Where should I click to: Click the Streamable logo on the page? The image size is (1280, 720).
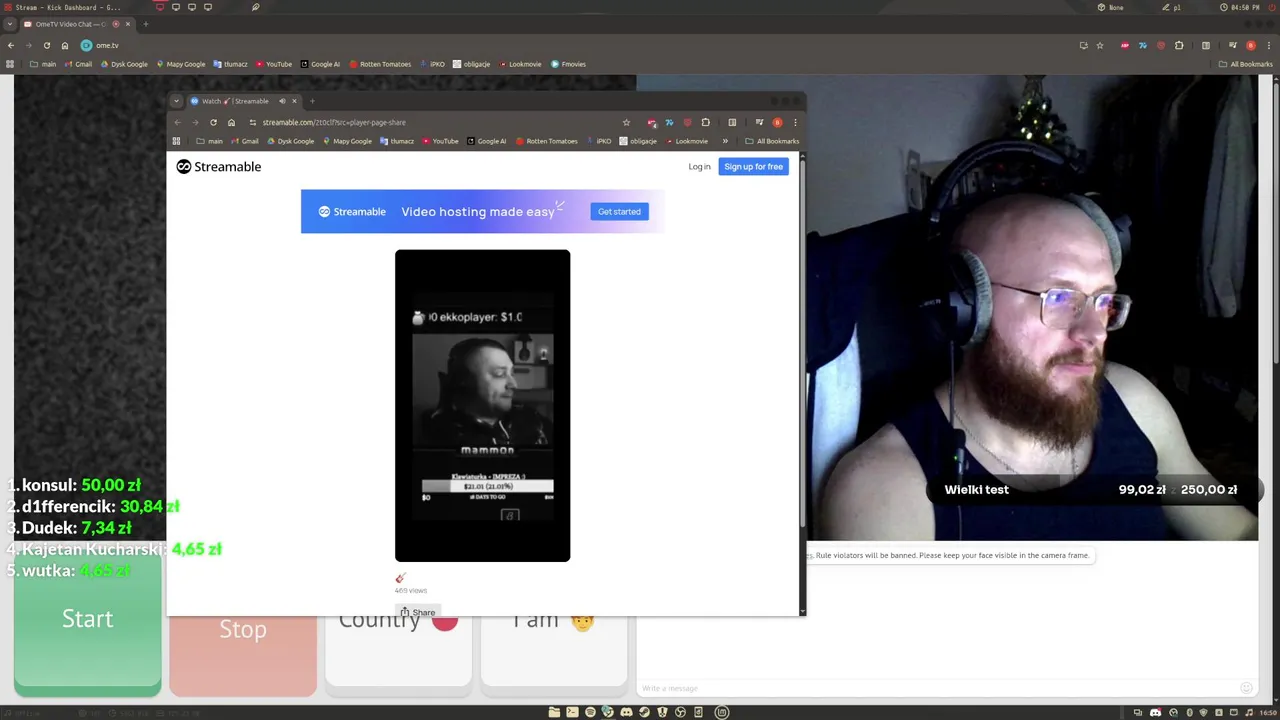tap(219, 167)
